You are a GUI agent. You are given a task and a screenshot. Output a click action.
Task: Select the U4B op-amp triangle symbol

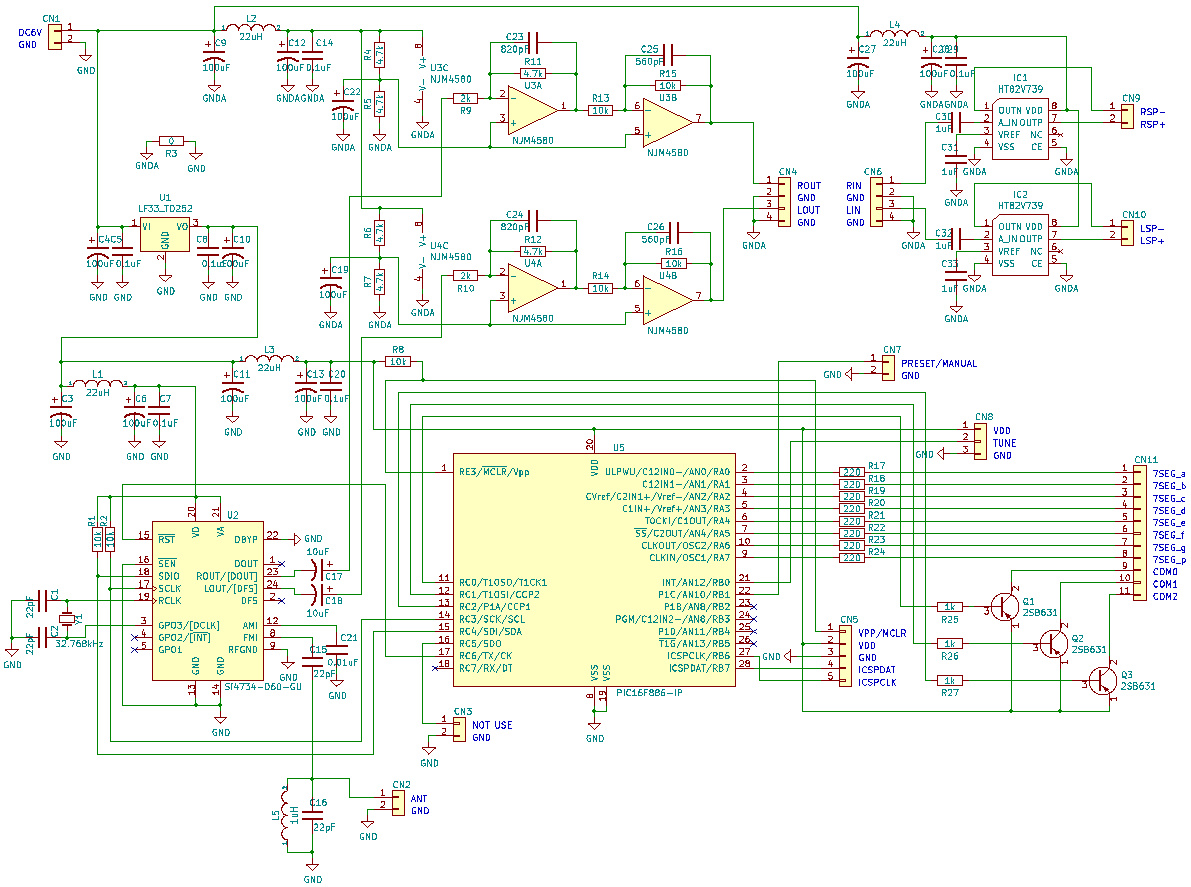667,297
